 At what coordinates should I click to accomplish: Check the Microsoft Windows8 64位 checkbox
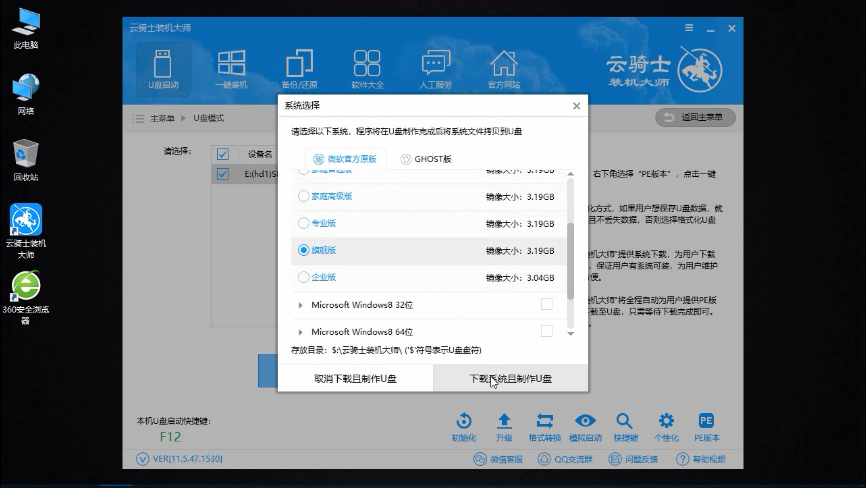point(547,331)
